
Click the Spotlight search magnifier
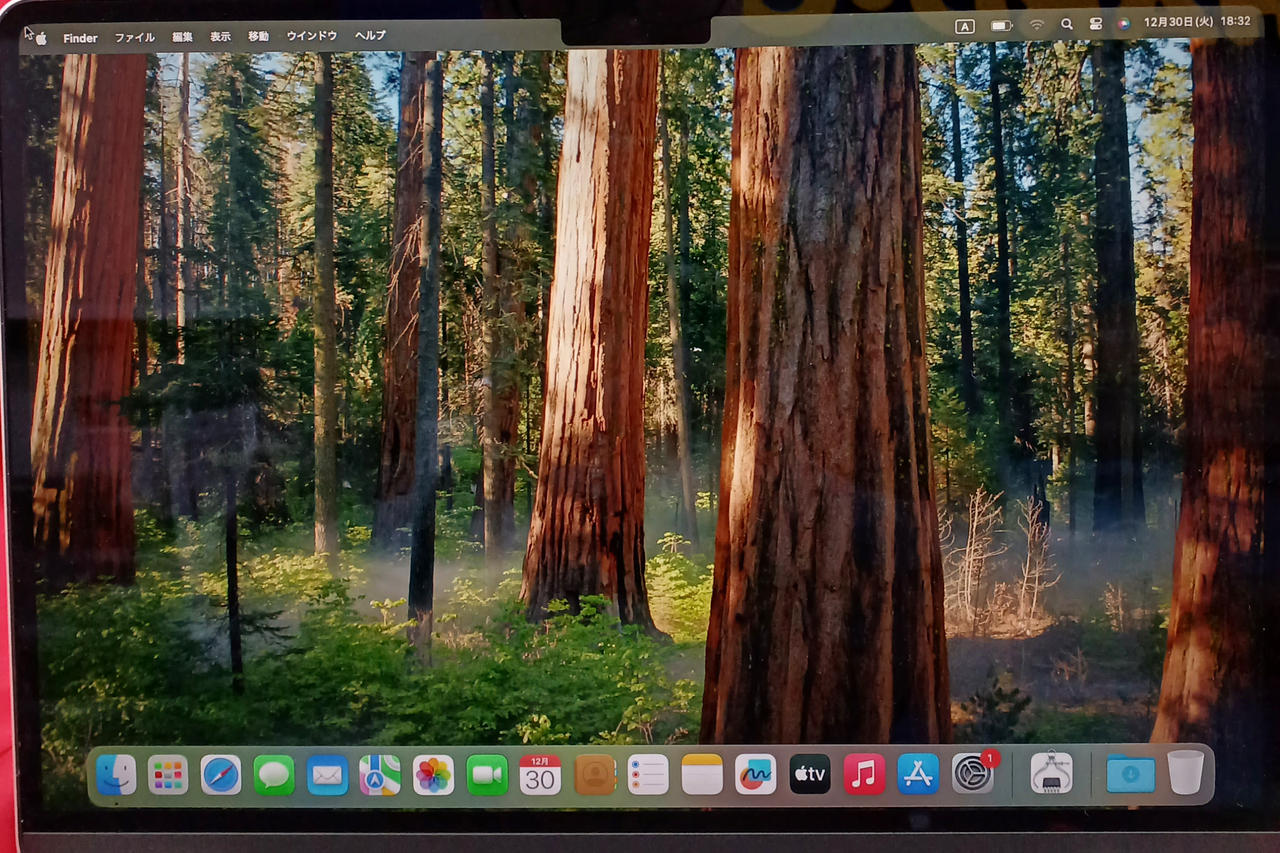1067,25
